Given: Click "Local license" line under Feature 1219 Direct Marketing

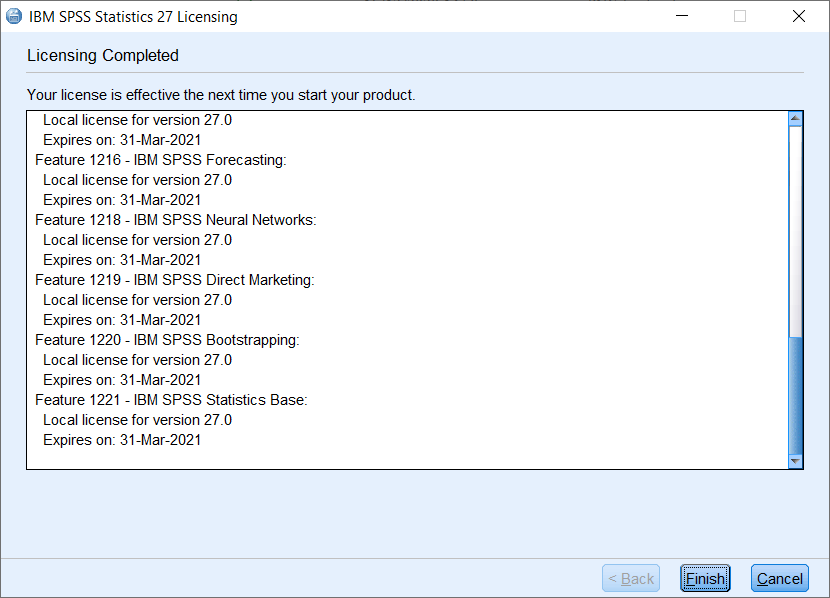Looking at the screenshot, I should [138, 300].
